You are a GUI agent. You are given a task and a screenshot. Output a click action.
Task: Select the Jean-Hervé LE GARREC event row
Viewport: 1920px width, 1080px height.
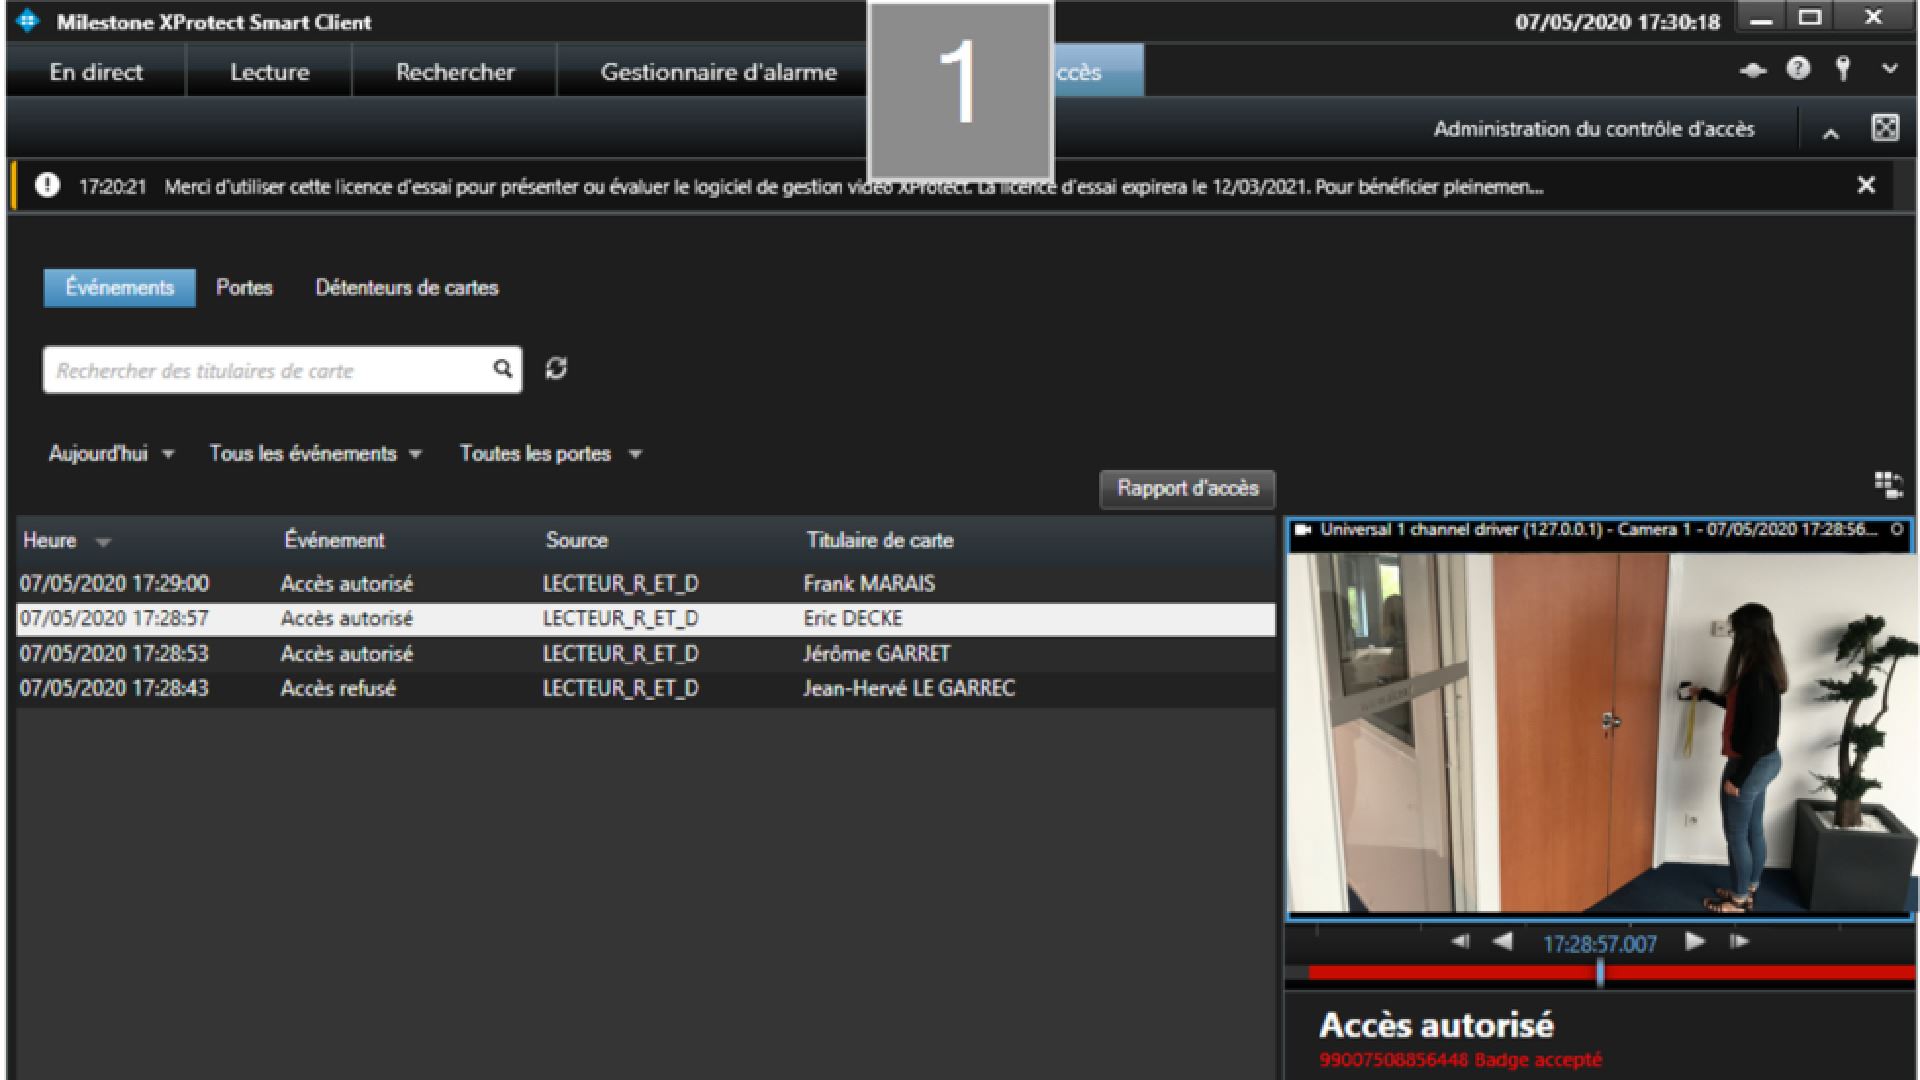[x=646, y=689]
